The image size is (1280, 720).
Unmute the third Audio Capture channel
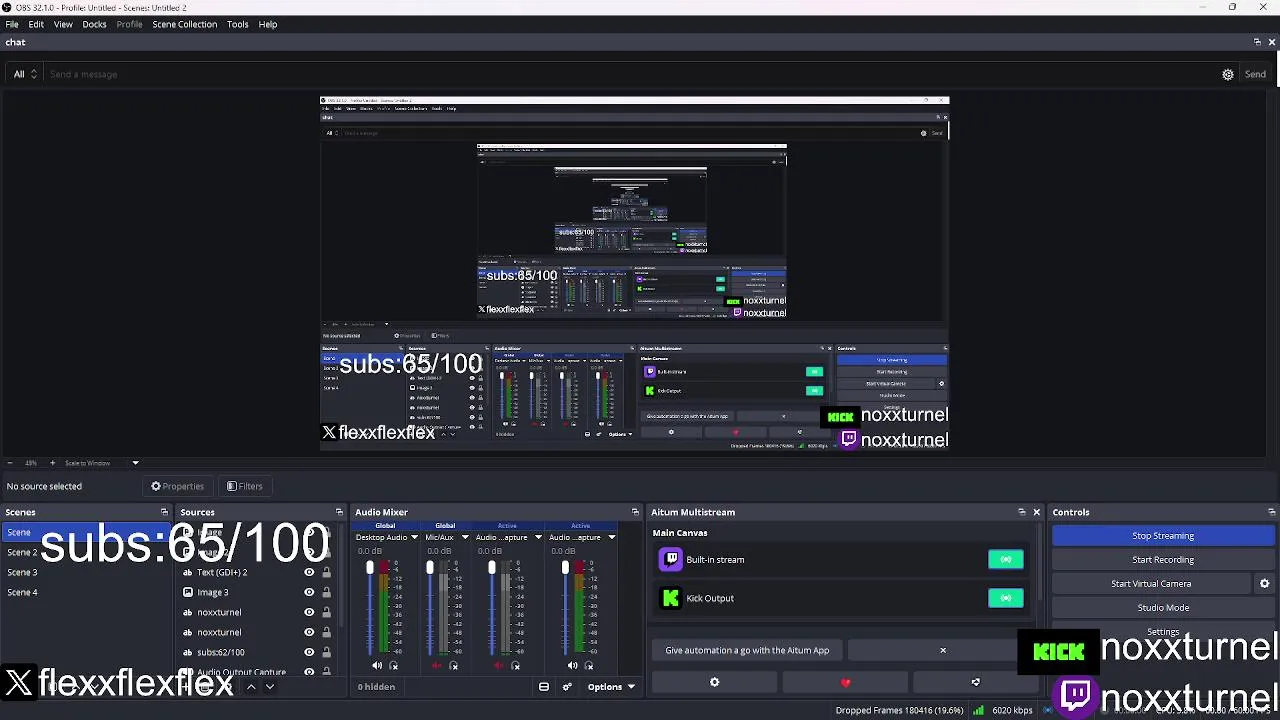click(498, 666)
